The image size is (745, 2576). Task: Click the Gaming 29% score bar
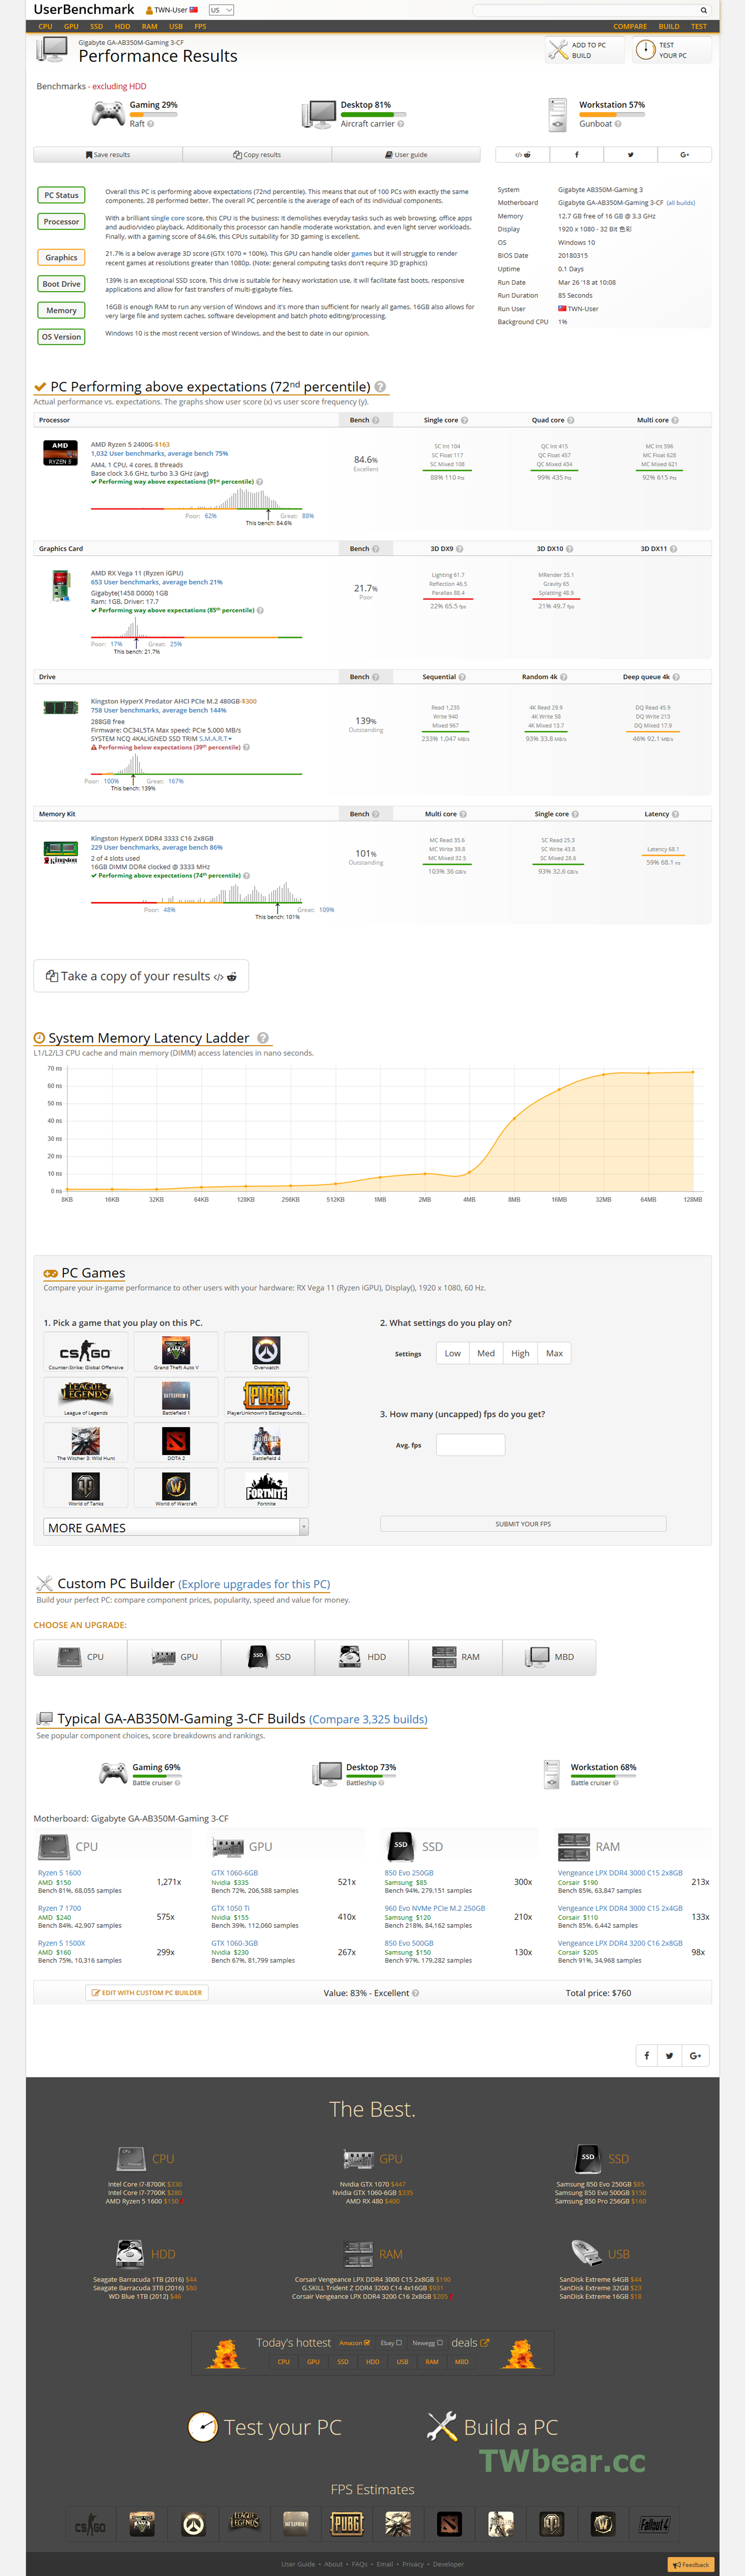tap(154, 115)
